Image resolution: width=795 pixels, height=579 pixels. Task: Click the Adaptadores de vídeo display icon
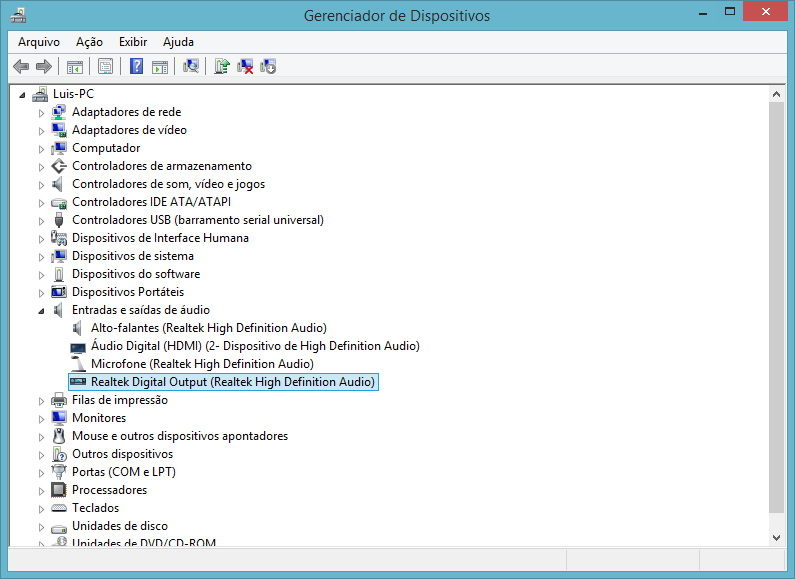tap(59, 130)
